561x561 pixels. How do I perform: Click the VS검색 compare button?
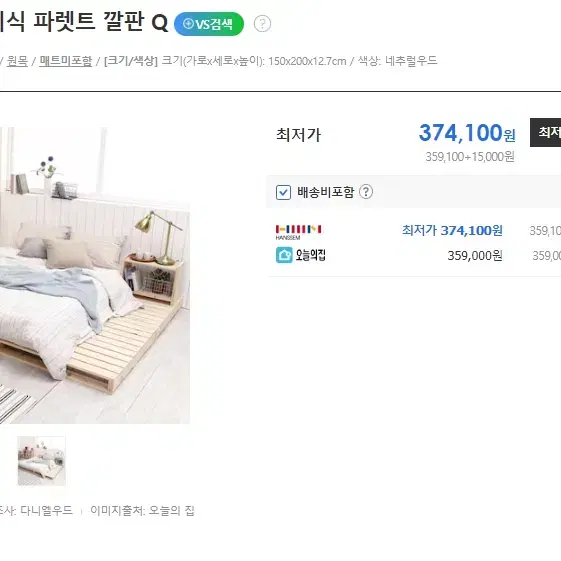pos(209,24)
